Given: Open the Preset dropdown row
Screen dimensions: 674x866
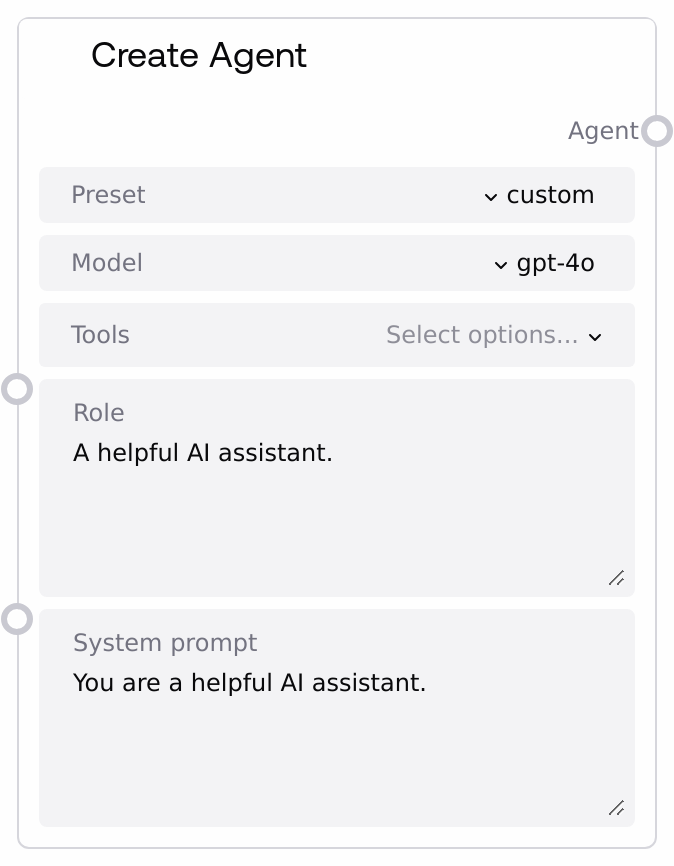Looking at the screenshot, I should tap(336, 195).
